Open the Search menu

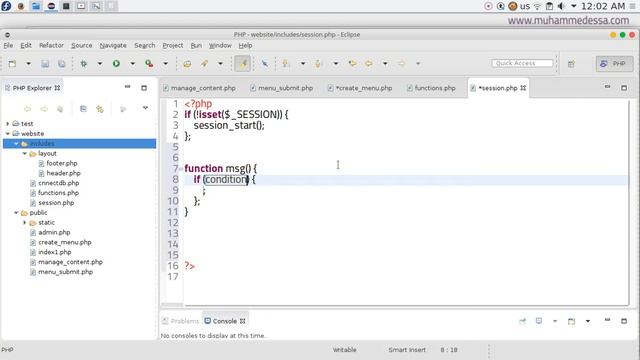(144, 45)
